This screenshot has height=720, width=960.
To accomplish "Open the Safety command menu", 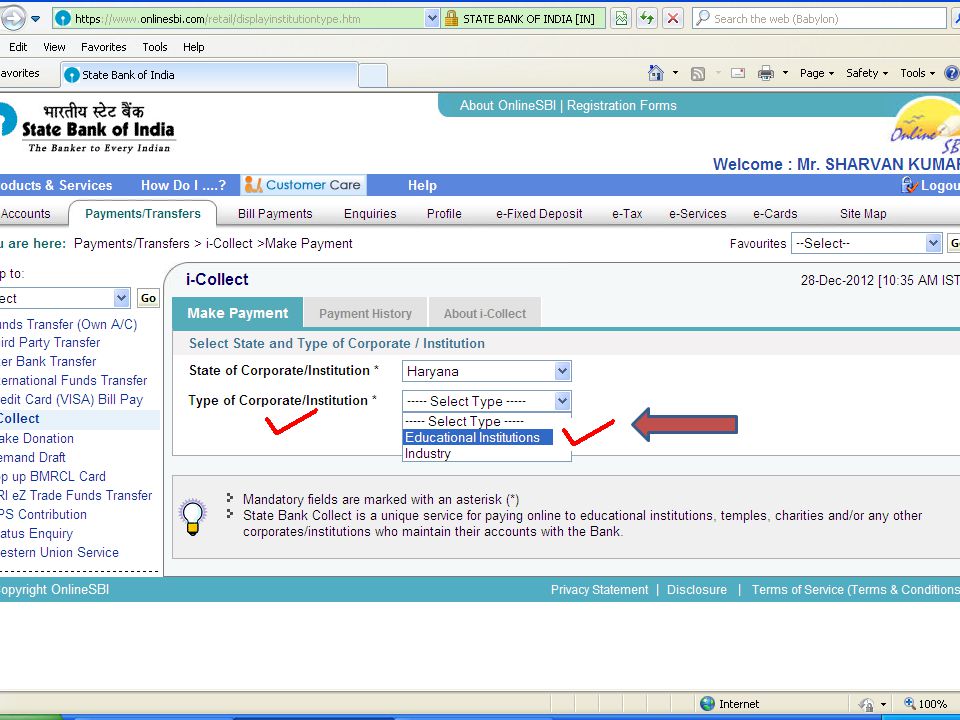I will [867, 73].
